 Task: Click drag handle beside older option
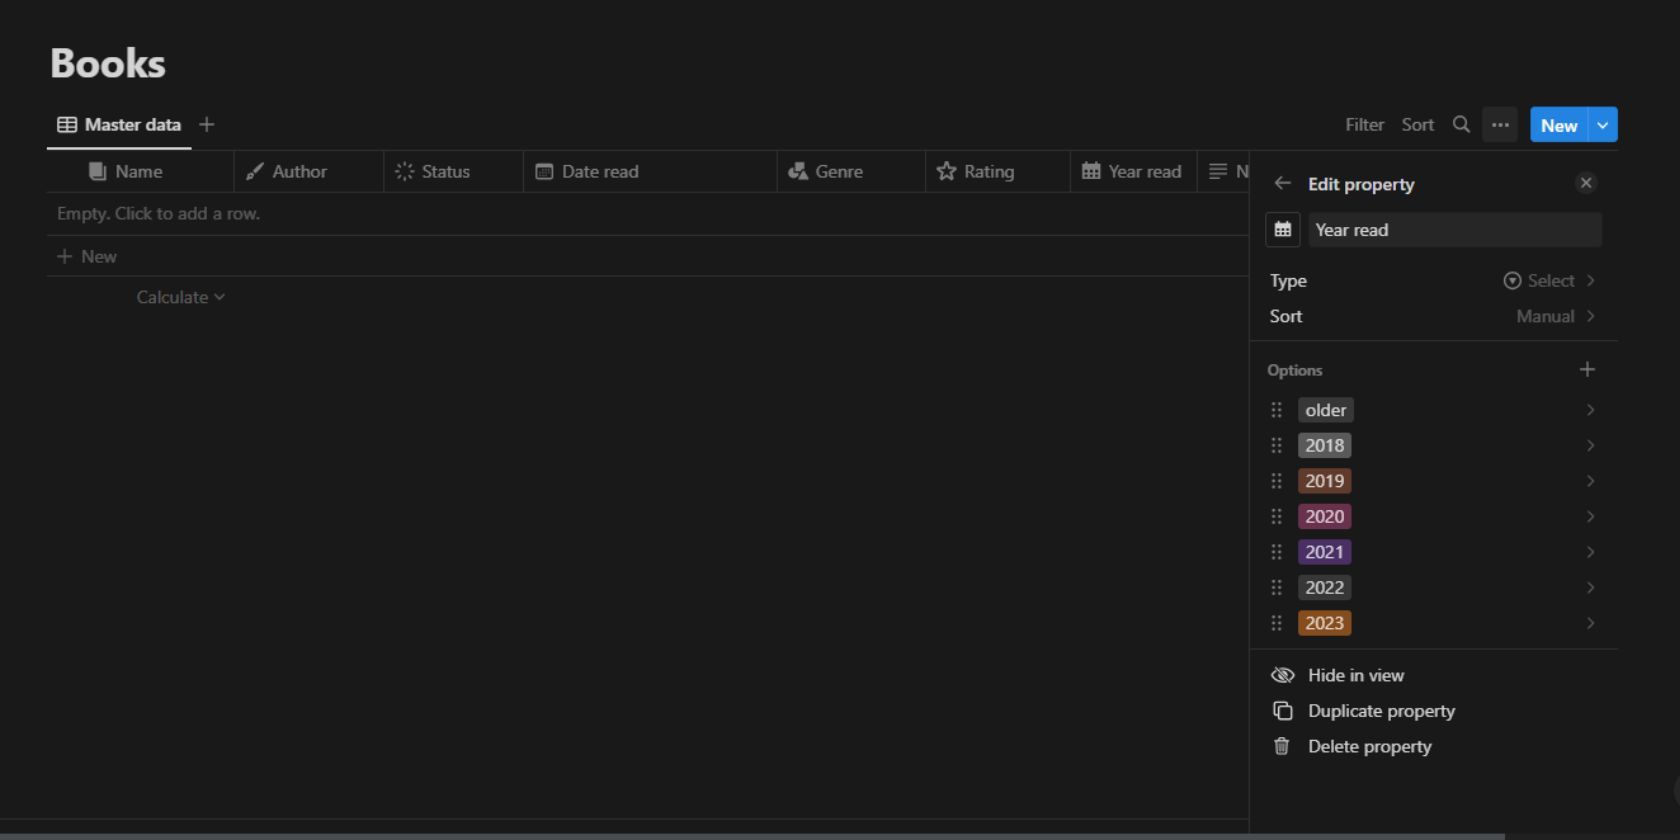tap(1277, 410)
